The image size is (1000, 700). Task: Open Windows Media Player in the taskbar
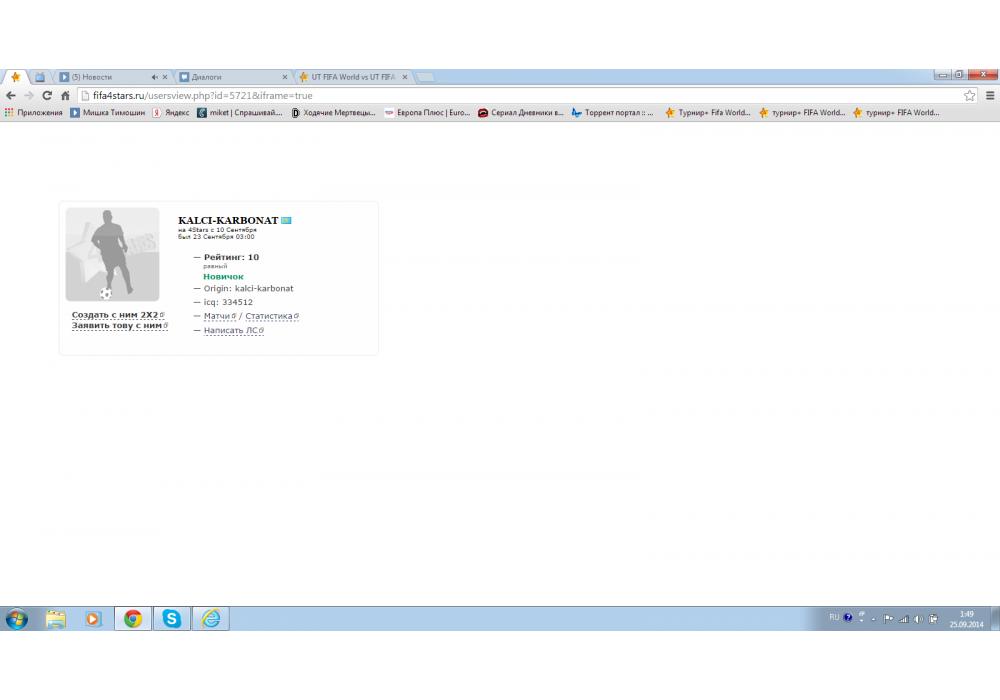[93, 619]
